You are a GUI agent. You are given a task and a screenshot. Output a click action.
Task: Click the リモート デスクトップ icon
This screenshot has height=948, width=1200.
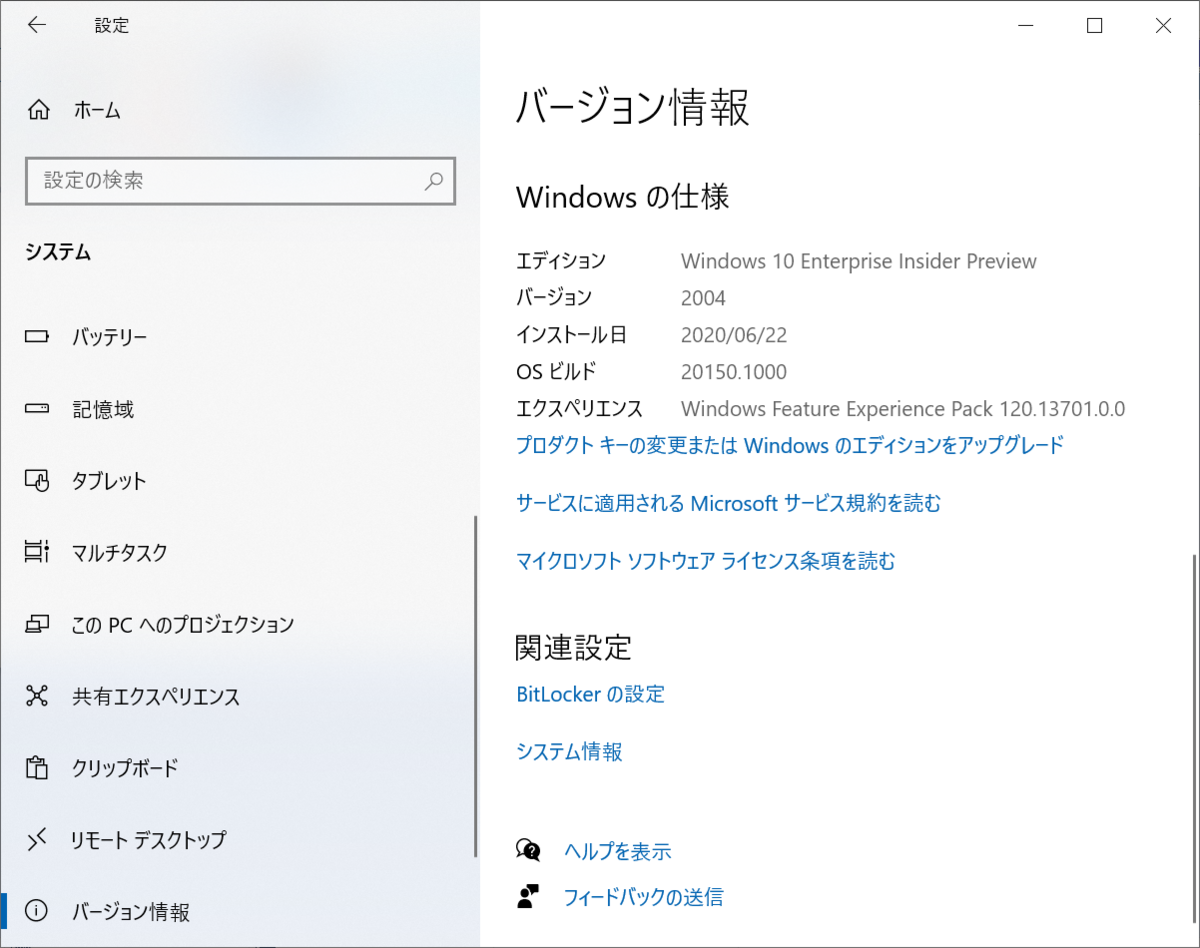(x=37, y=840)
